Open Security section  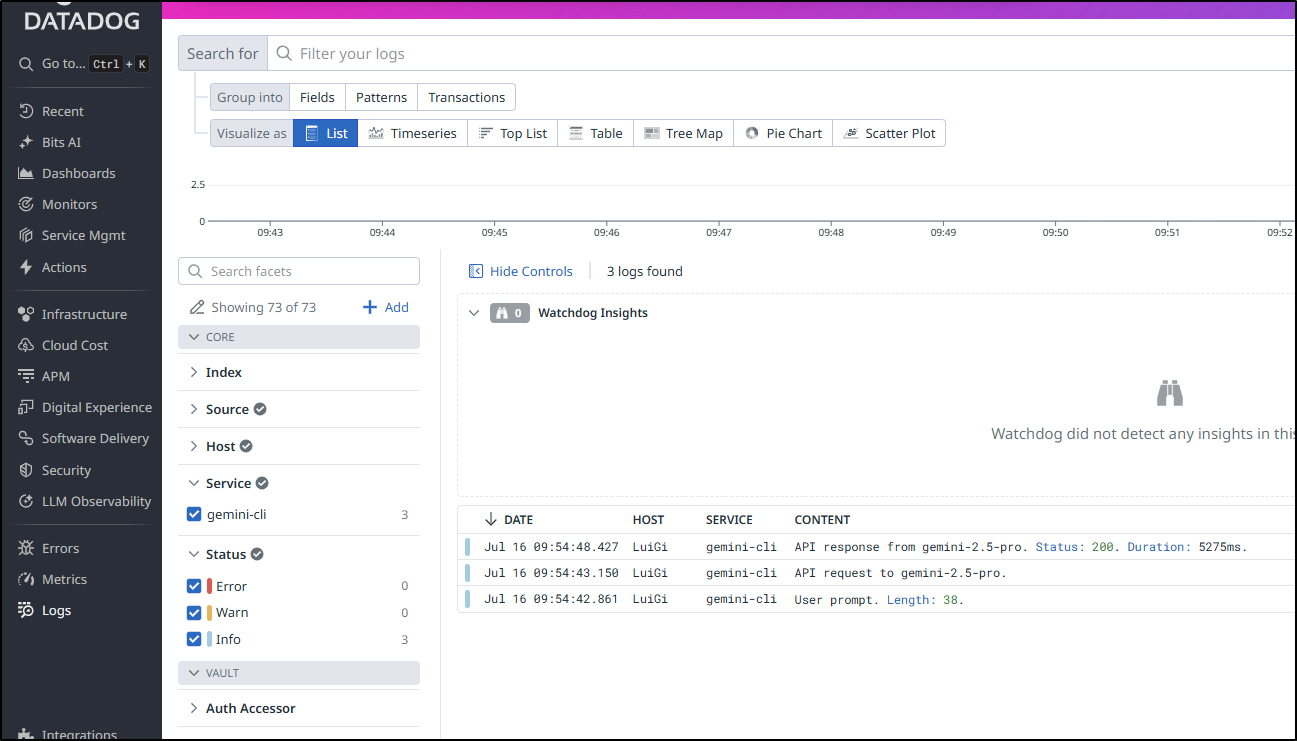[x=66, y=470]
